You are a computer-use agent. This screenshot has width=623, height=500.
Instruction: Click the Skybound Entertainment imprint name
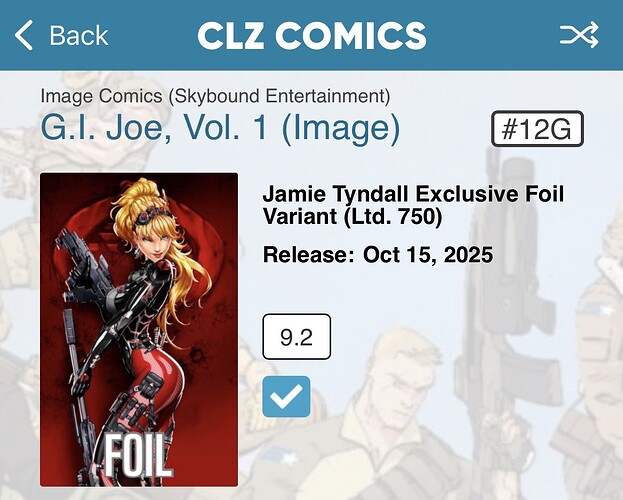pos(279,96)
